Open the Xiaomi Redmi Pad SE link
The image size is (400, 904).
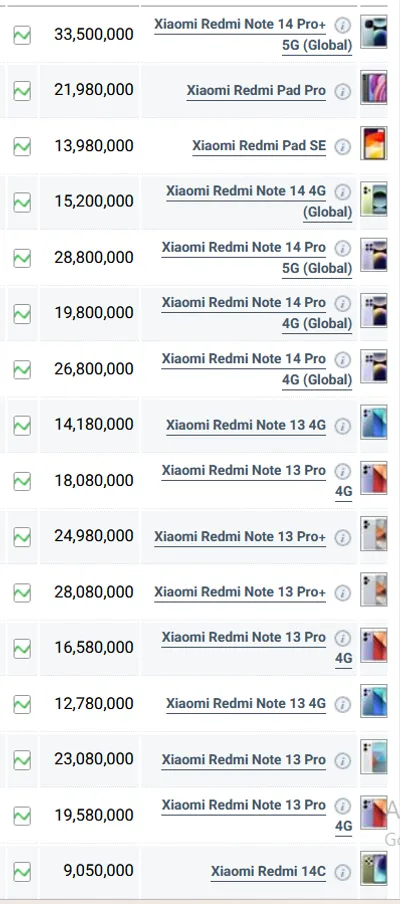tap(259, 146)
